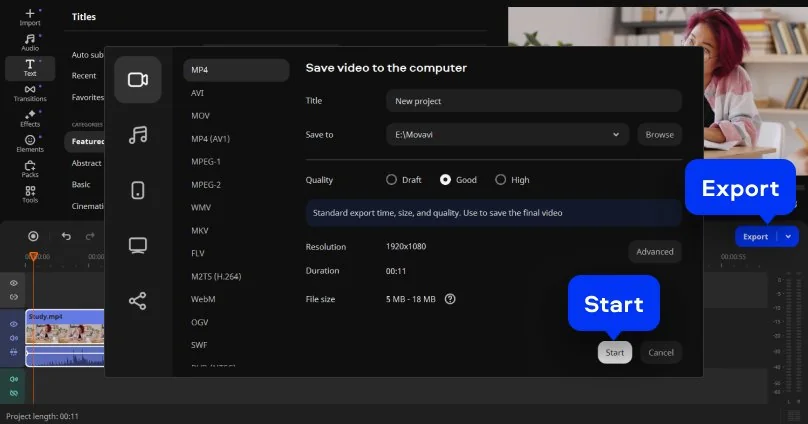Expand the Export options arrow
Image resolution: width=808 pixels, height=424 pixels.
pyautogui.click(x=788, y=236)
